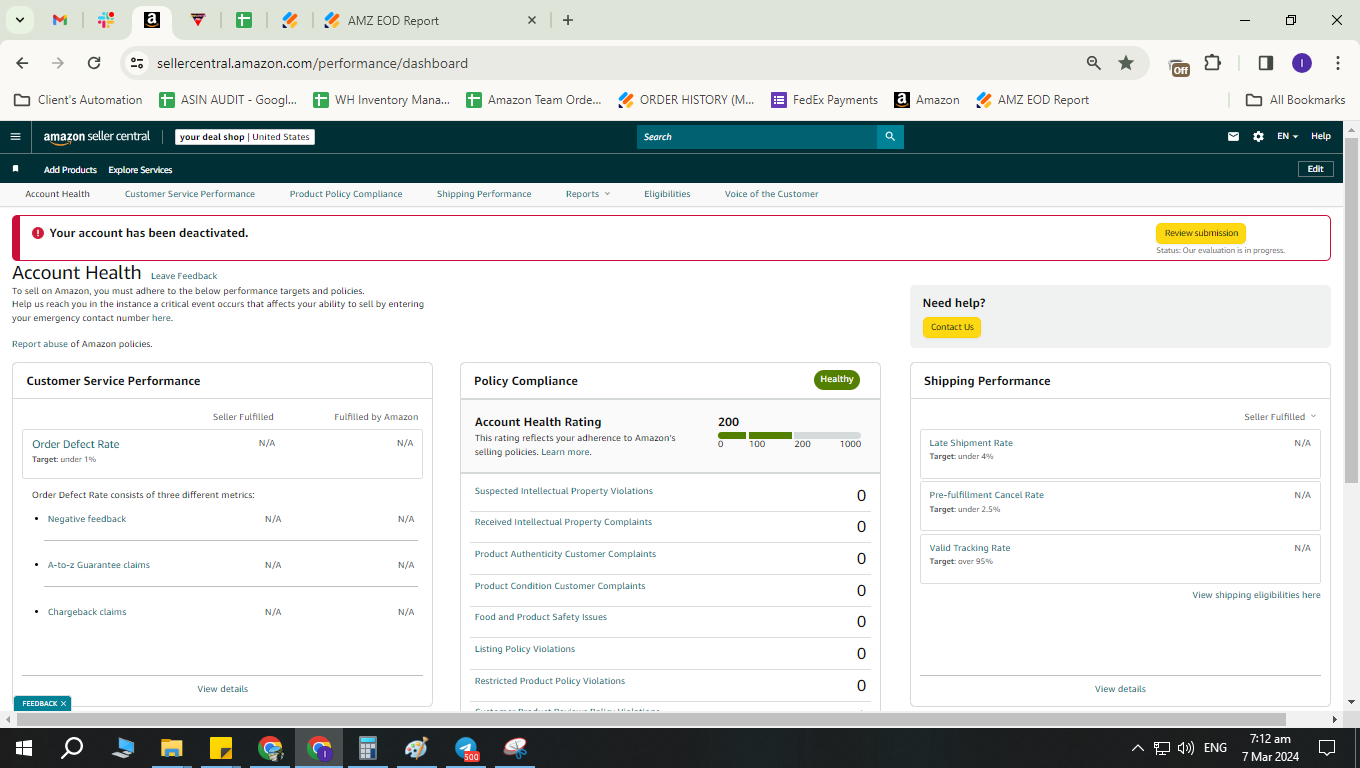Click the Add Products link

click(70, 170)
